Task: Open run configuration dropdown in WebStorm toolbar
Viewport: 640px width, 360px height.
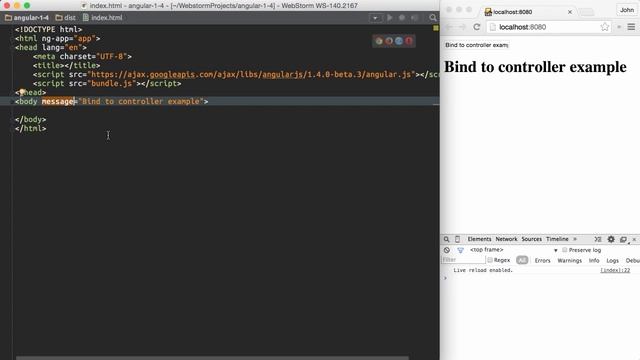Action: 375,18
